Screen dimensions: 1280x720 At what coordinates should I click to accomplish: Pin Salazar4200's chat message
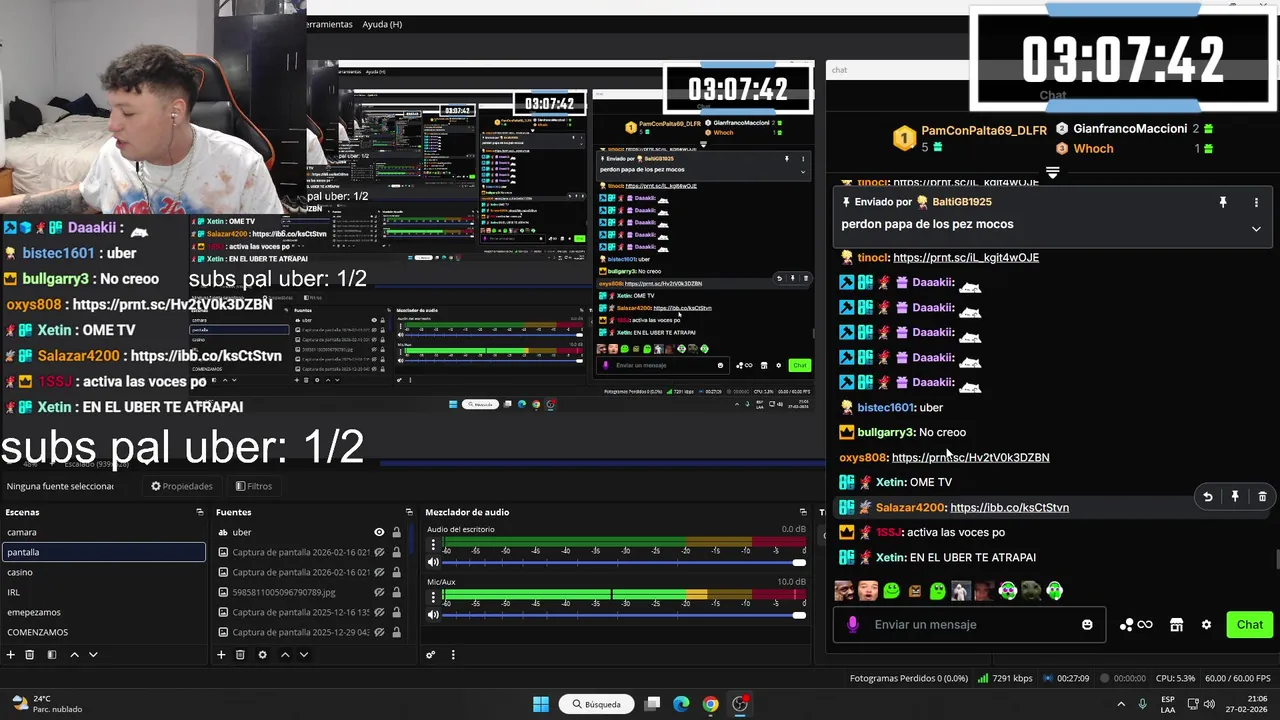point(1235,497)
